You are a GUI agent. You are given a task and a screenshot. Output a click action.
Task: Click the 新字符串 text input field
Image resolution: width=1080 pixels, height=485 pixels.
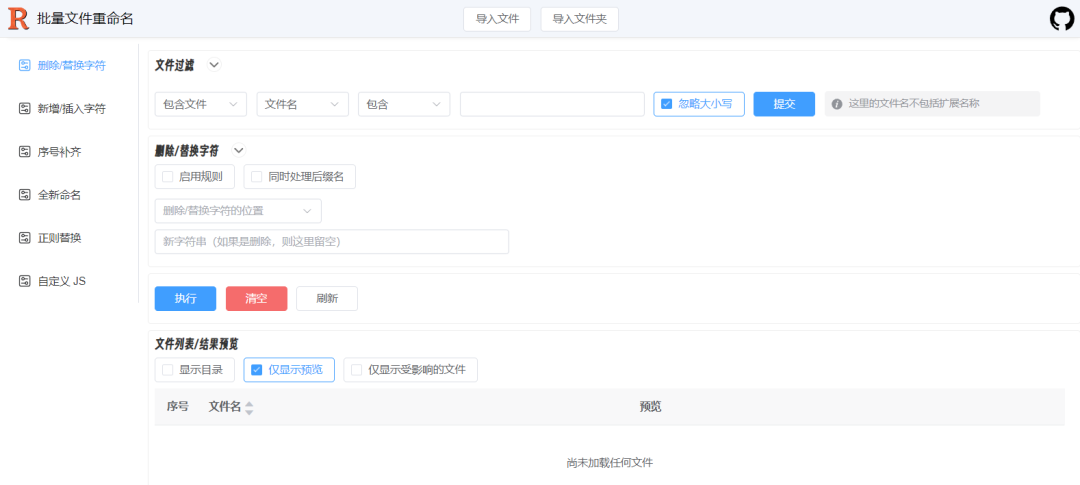click(x=331, y=242)
